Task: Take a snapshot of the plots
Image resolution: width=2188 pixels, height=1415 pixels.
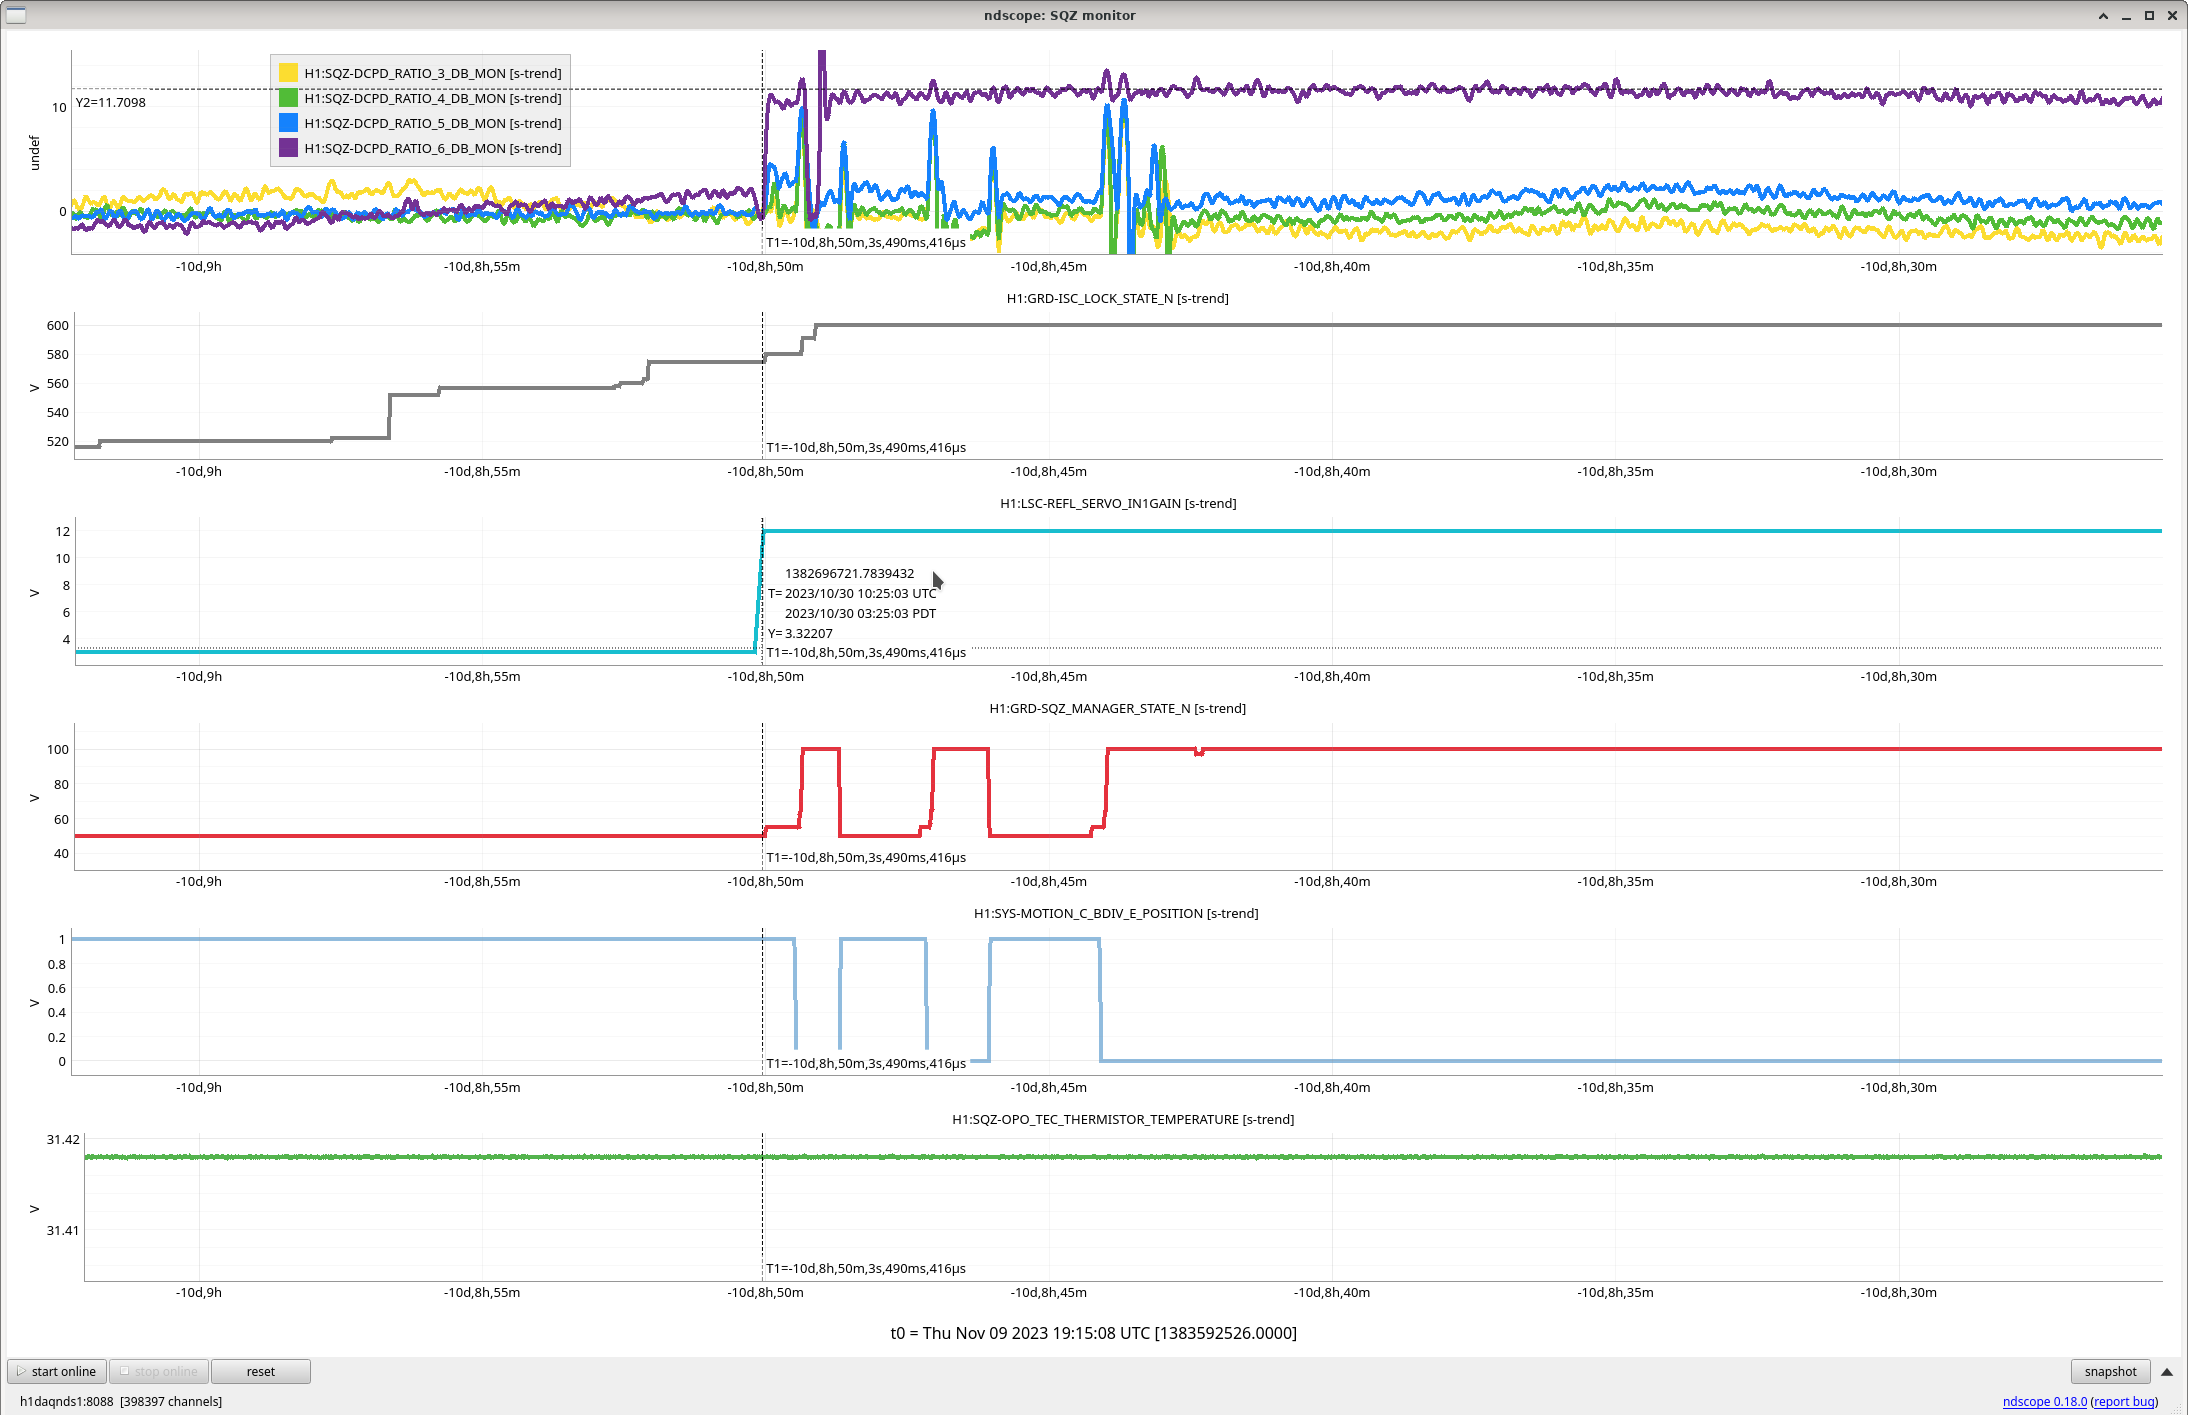Action: click(2109, 1371)
